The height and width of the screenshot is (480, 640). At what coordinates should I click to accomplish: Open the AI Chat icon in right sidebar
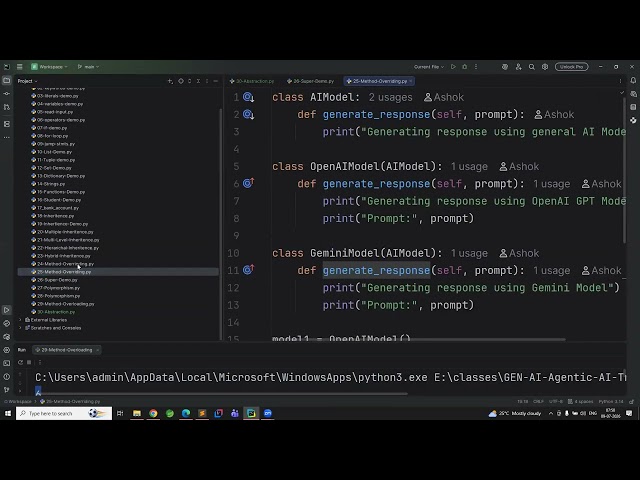pyautogui.click(x=633, y=94)
